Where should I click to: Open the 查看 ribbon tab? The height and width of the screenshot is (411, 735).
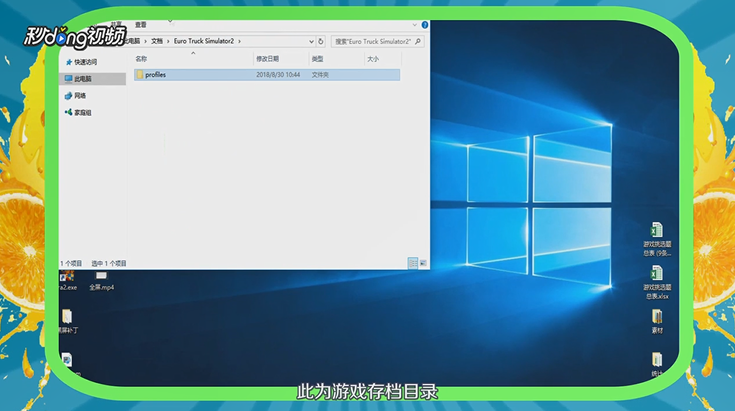[x=141, y=25]
